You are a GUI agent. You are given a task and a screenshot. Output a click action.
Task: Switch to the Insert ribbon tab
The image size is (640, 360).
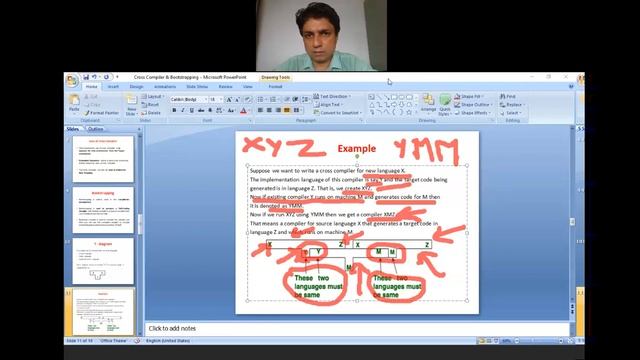[x=113, y=87]
